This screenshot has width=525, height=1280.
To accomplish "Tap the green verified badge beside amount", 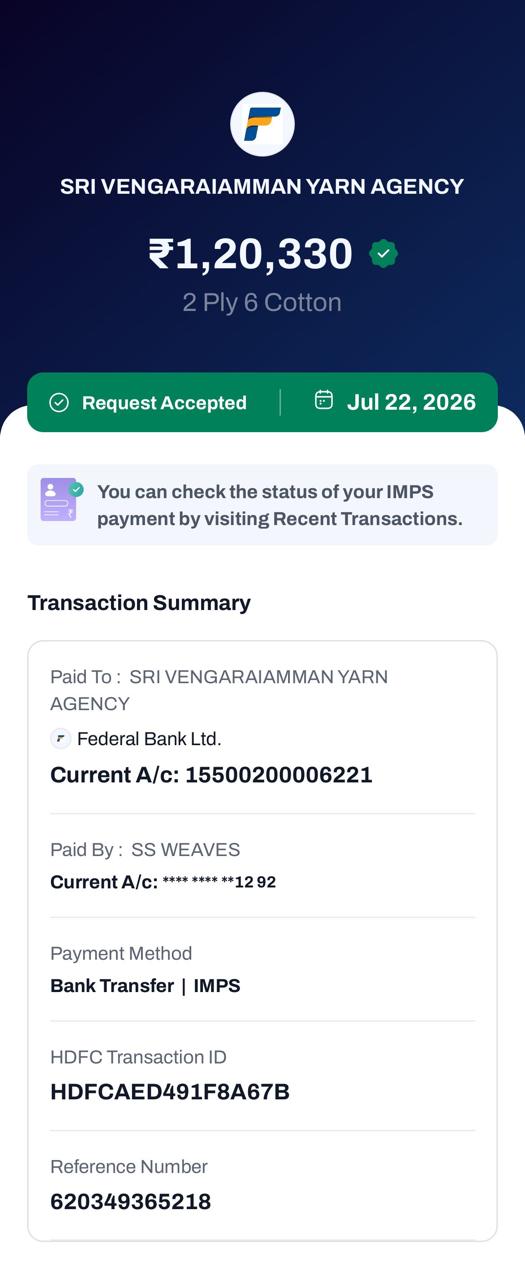I will coord(383,254).
